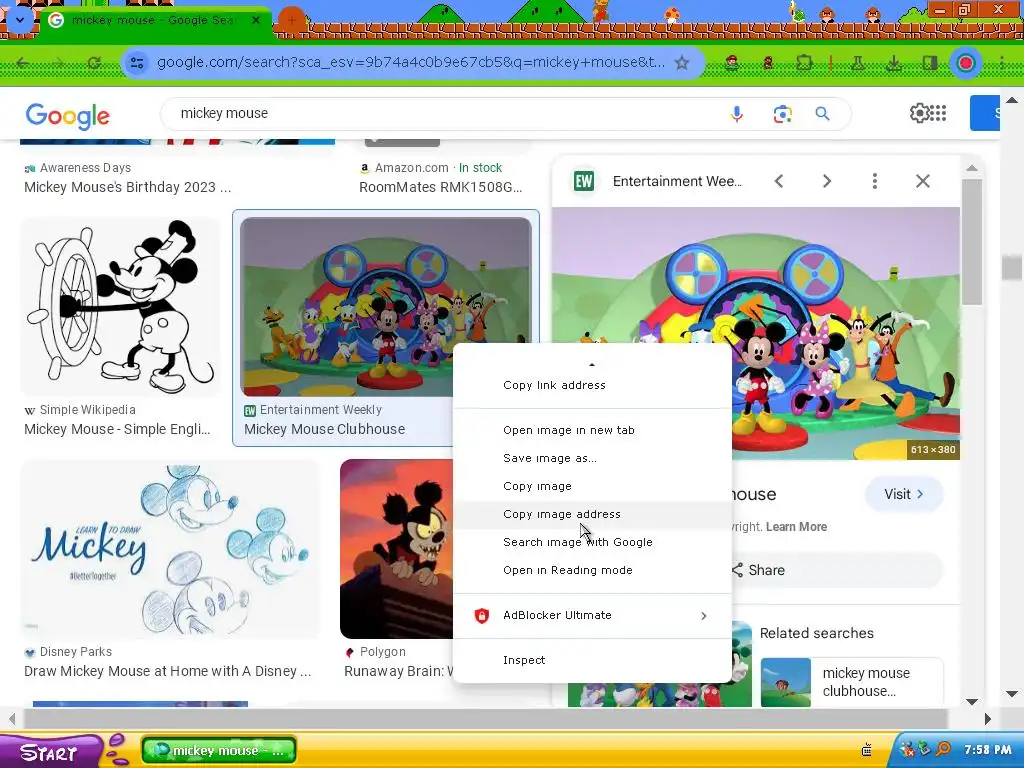The height and width of the screenshot is (768, 1024).
Task: Click preview panel scrollbar down arrow
Action: point(972,701)
